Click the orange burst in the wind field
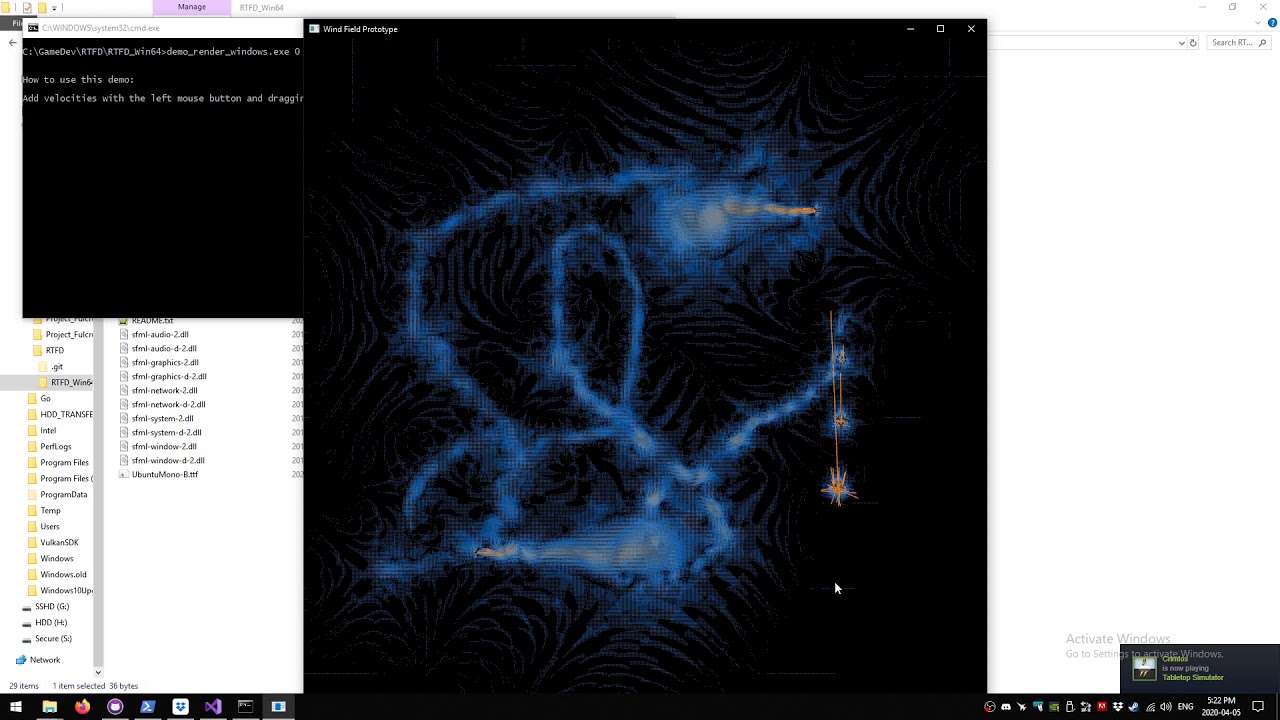The width and height of the screenshot is (1280, 720). tap(838, 488)
